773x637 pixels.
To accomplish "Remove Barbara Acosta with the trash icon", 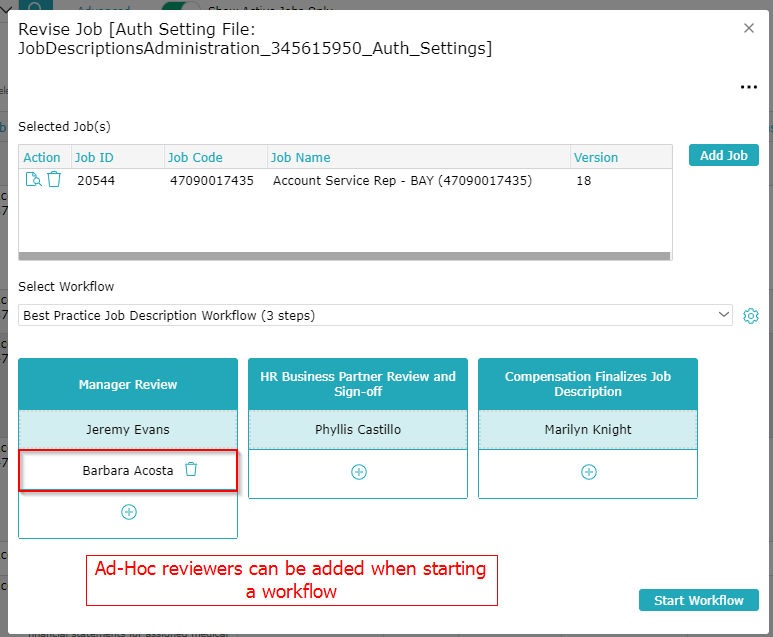I will (191, 470).
